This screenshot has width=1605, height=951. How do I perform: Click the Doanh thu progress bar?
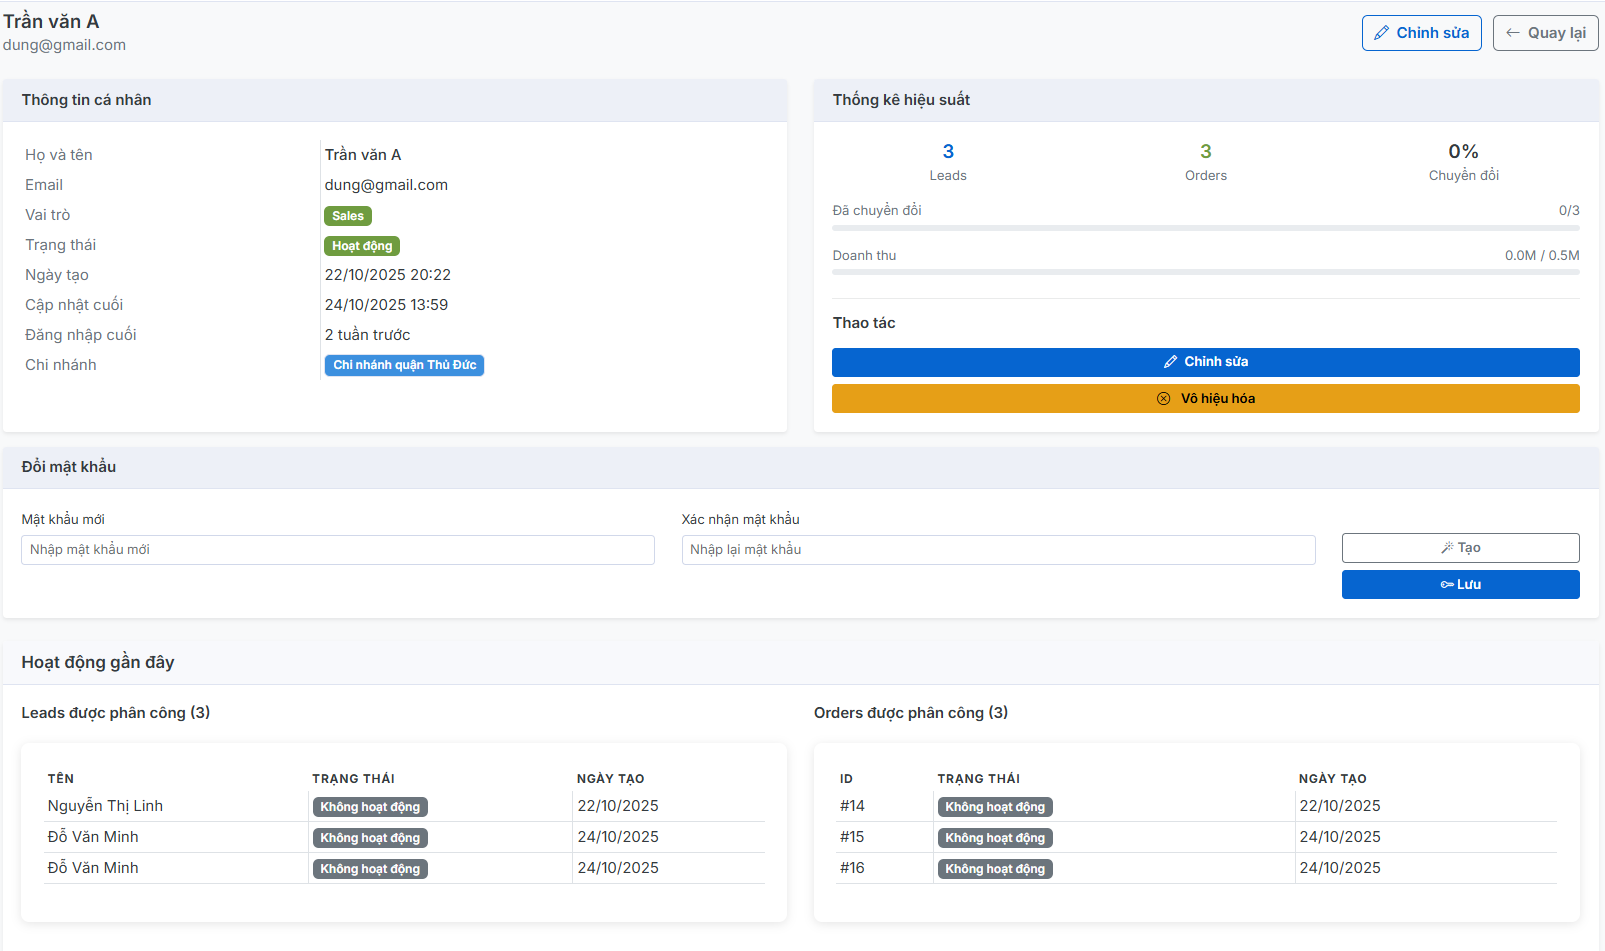(x=1205, y=272)
